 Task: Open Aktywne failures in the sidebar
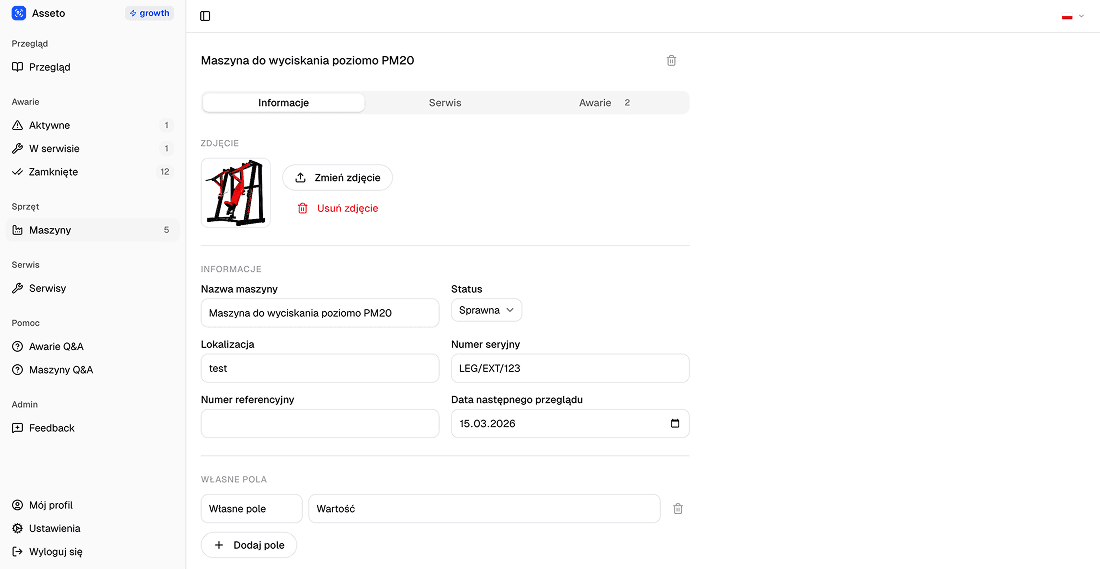[x=50, y=125]
